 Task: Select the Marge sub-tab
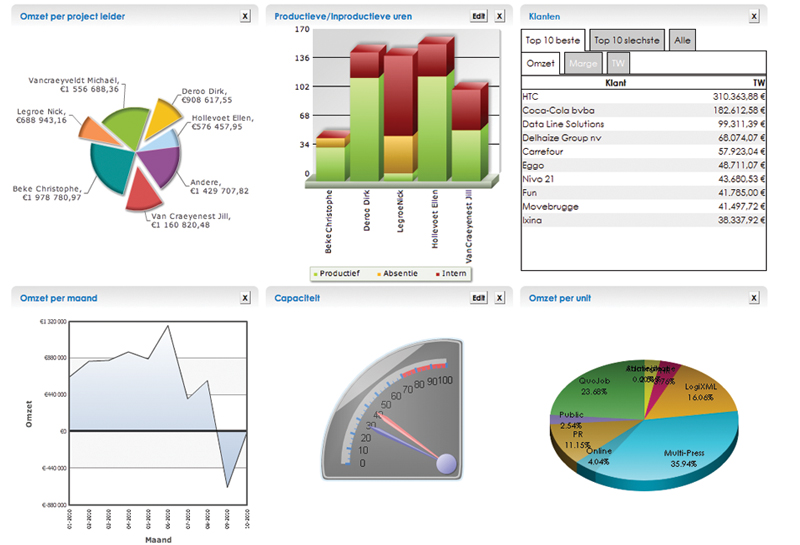point(583,64)
